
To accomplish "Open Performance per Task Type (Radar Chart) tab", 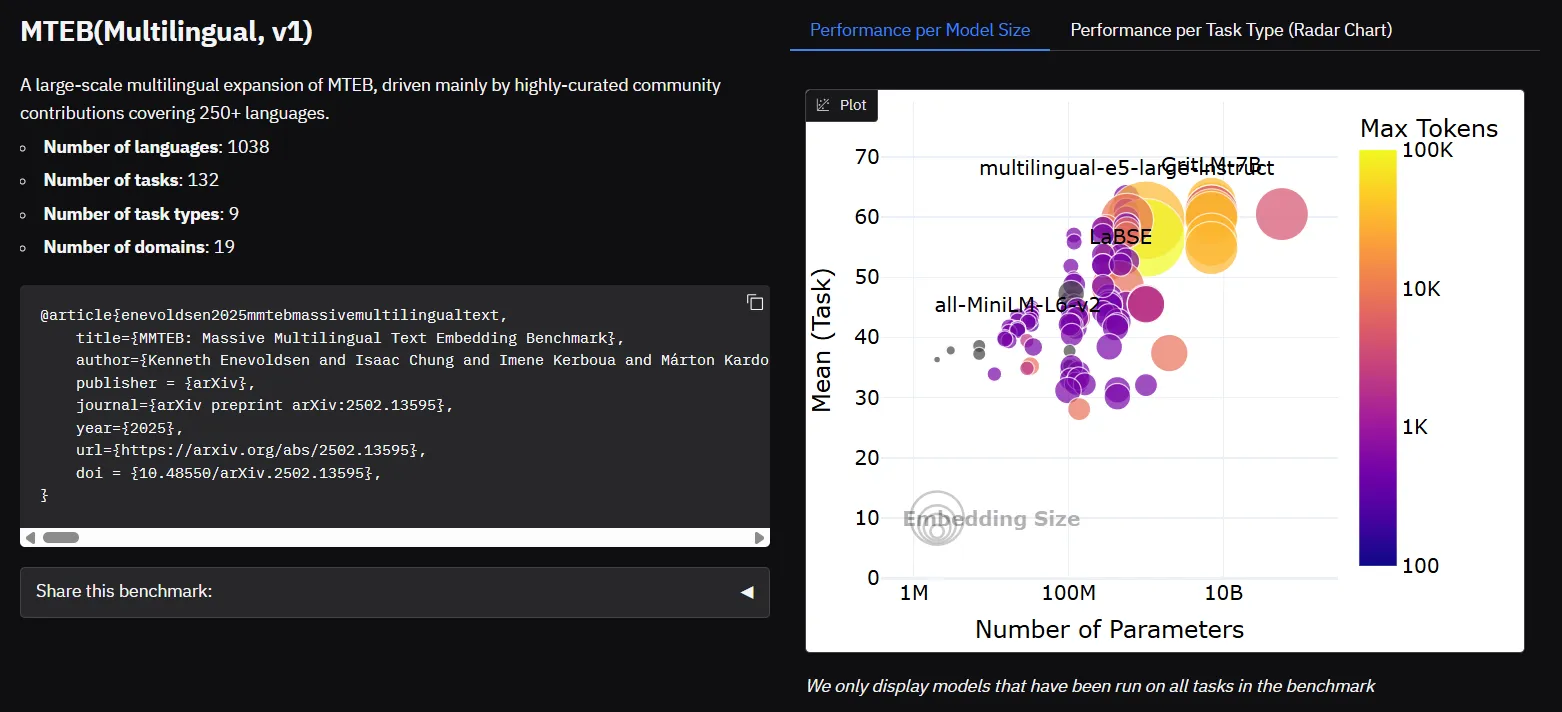I will 1231,30.
